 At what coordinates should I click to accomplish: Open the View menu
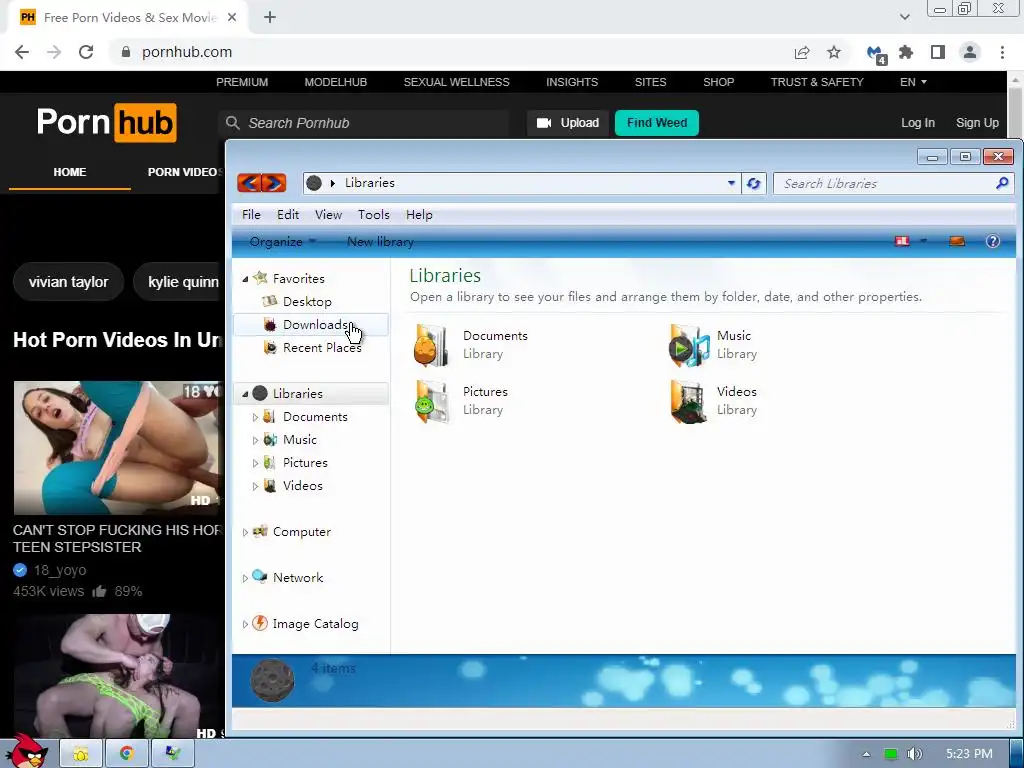pyautogui.click(x=328, y=215)
